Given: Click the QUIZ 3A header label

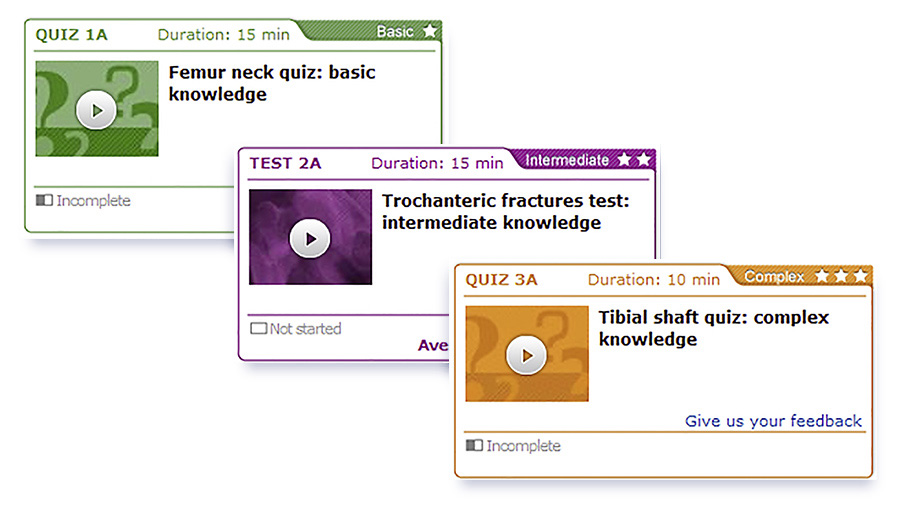Looking at the screenshot, I should tap(501, 280).
